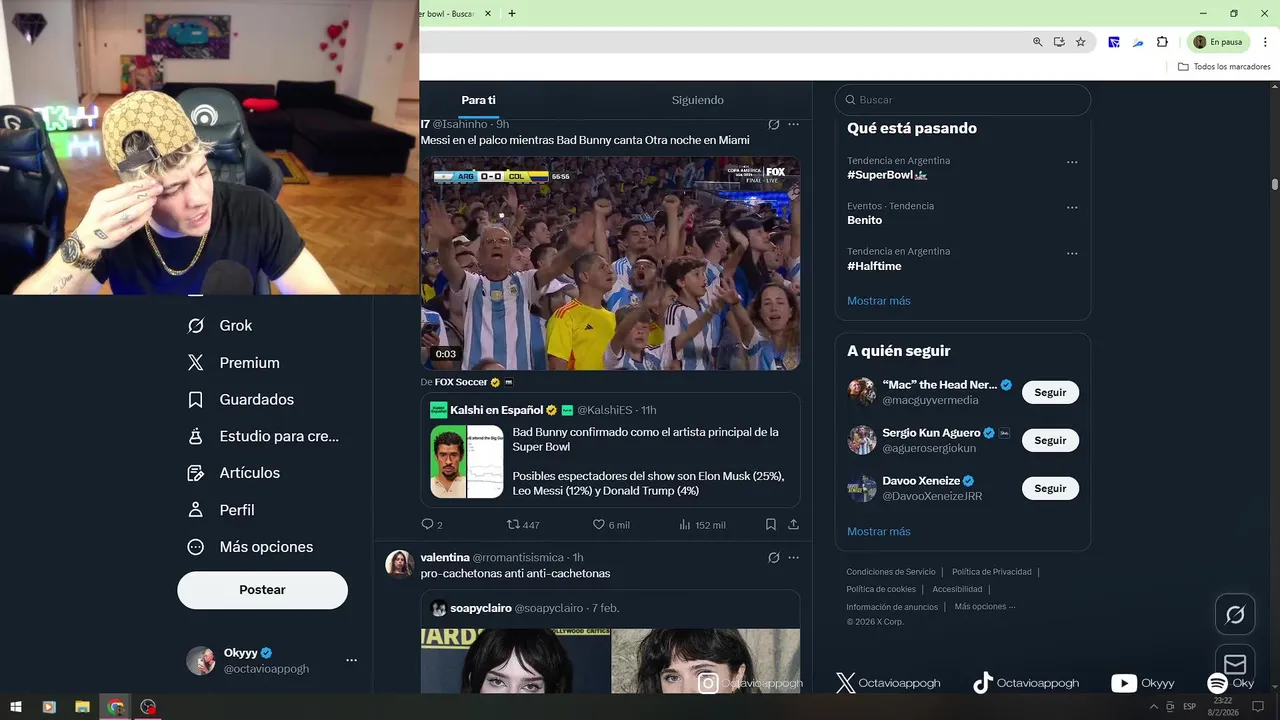Open File Explorer from the taskbar
Viewport: 1280px width, 720px height.
[82, 707]
